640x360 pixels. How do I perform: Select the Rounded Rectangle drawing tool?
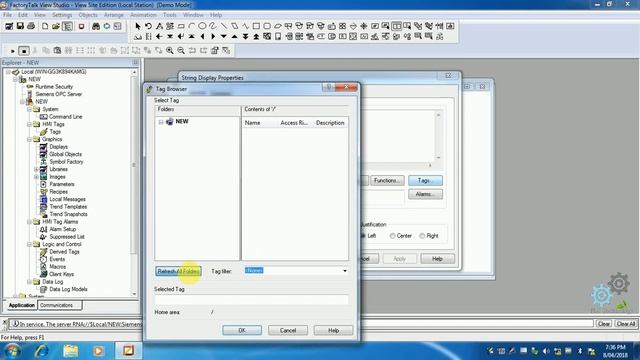267,26
